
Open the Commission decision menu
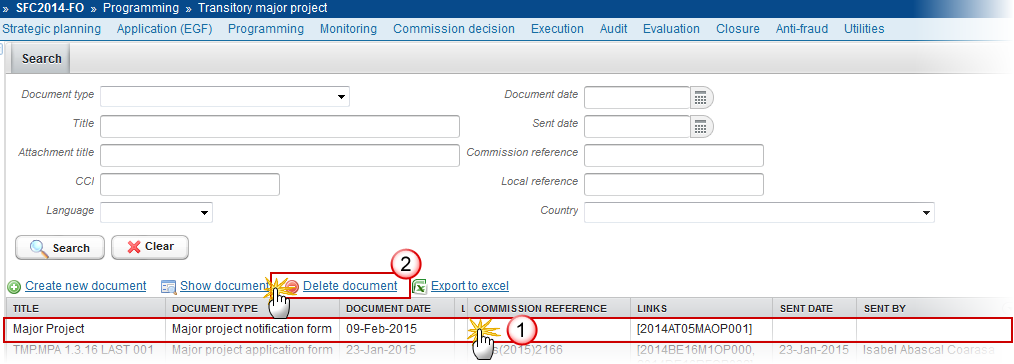click(x=454, y=29)
